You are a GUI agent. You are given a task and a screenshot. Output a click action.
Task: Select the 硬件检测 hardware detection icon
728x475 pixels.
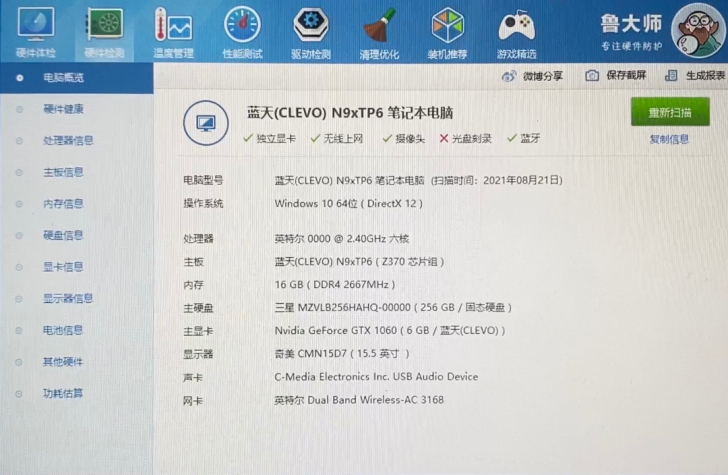click(x=104, y=24)
